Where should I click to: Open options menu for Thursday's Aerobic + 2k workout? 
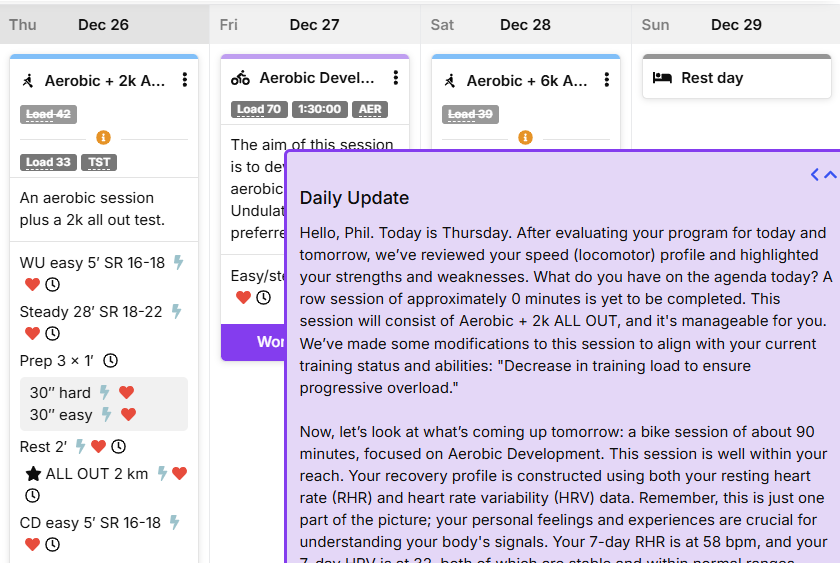click(x=185, y=80)
